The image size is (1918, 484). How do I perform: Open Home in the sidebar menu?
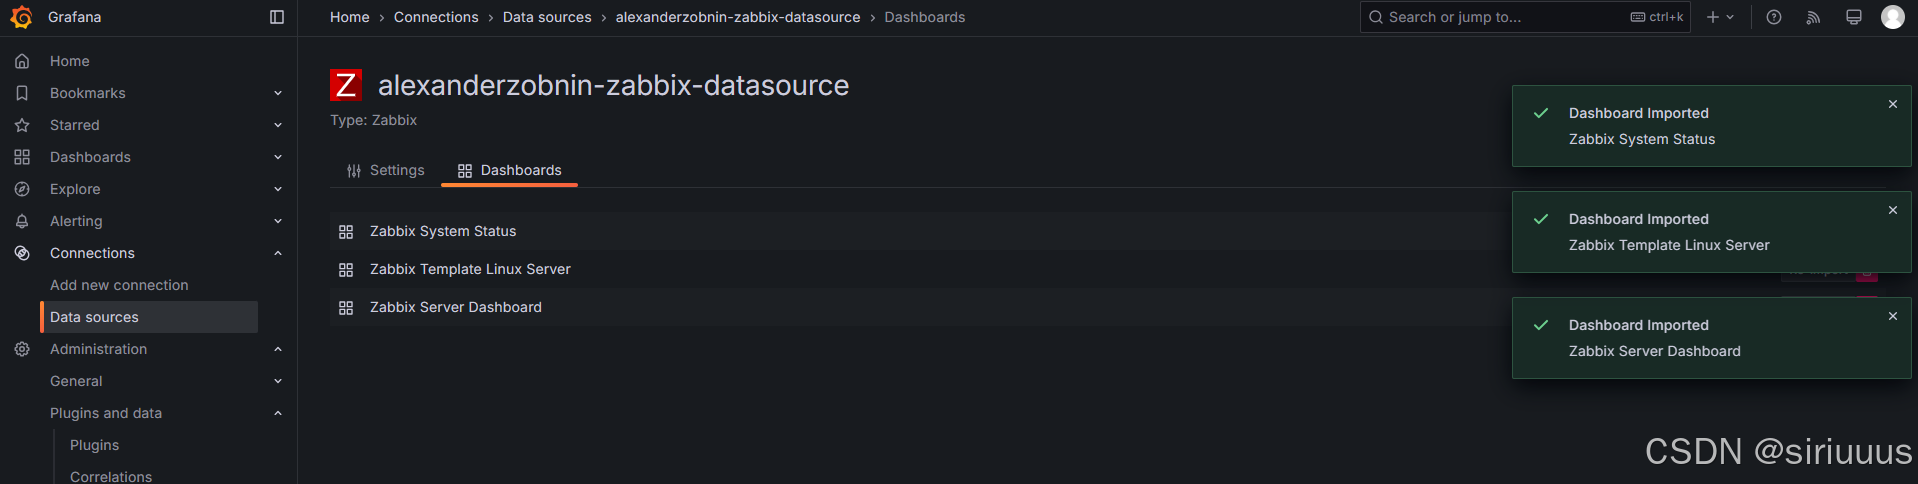tap(70, 61)
